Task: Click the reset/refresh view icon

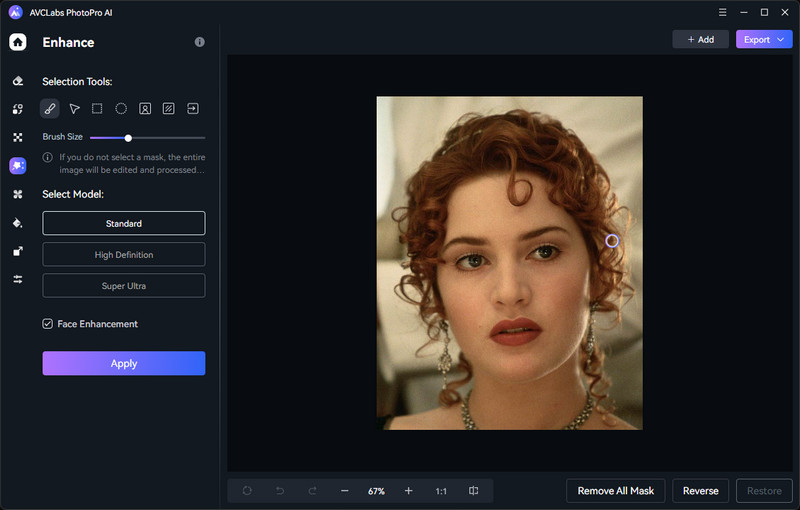Action: pyautogui.click(x=247, y=491)
